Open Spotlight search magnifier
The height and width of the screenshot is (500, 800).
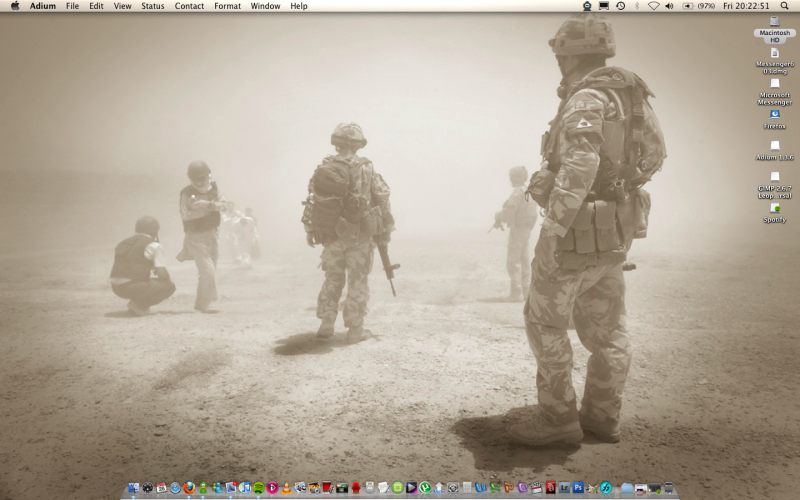pyautogui.click(x=785, y=6)
